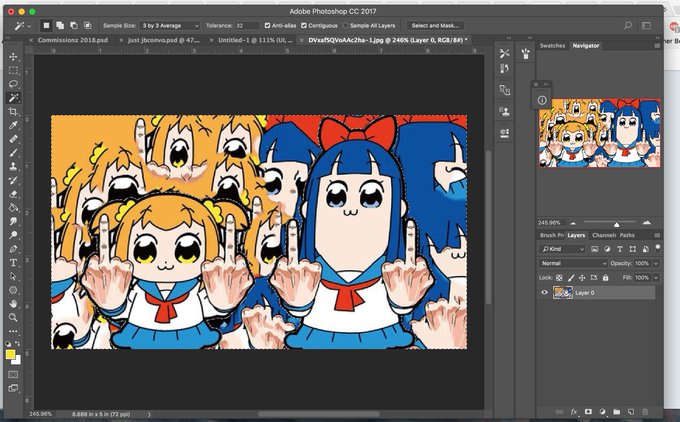This screenshot has height=422, width=680.
Task: Uncheck the Contiguous checkbox
Action: (304, 26)
